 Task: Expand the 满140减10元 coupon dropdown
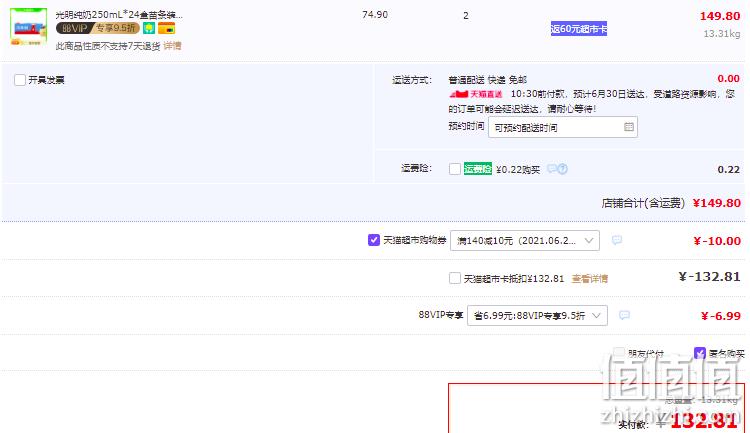coord(525,240)
